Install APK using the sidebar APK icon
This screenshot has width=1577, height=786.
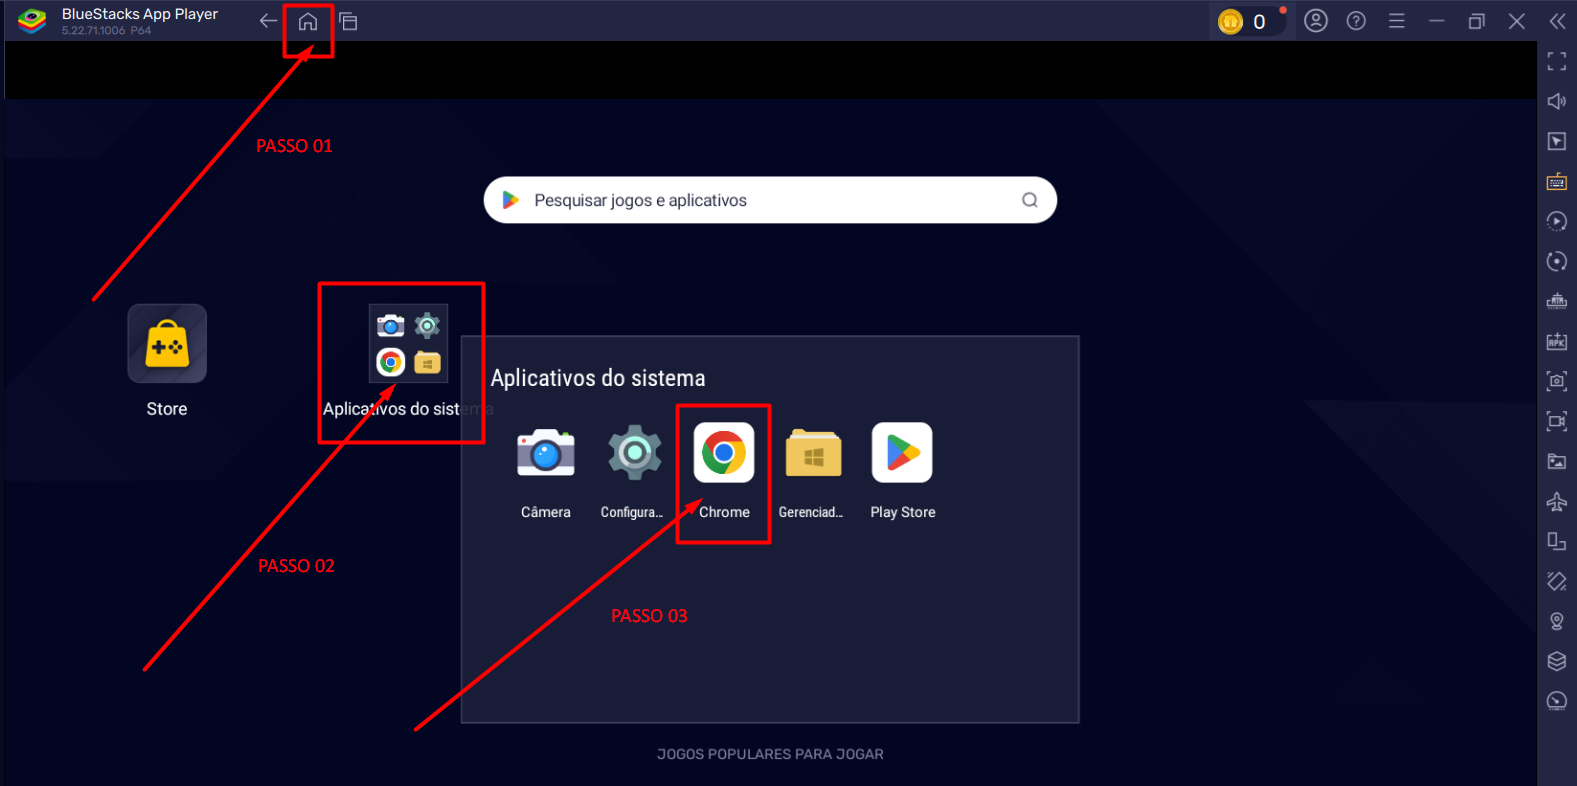coord(1557,341)
